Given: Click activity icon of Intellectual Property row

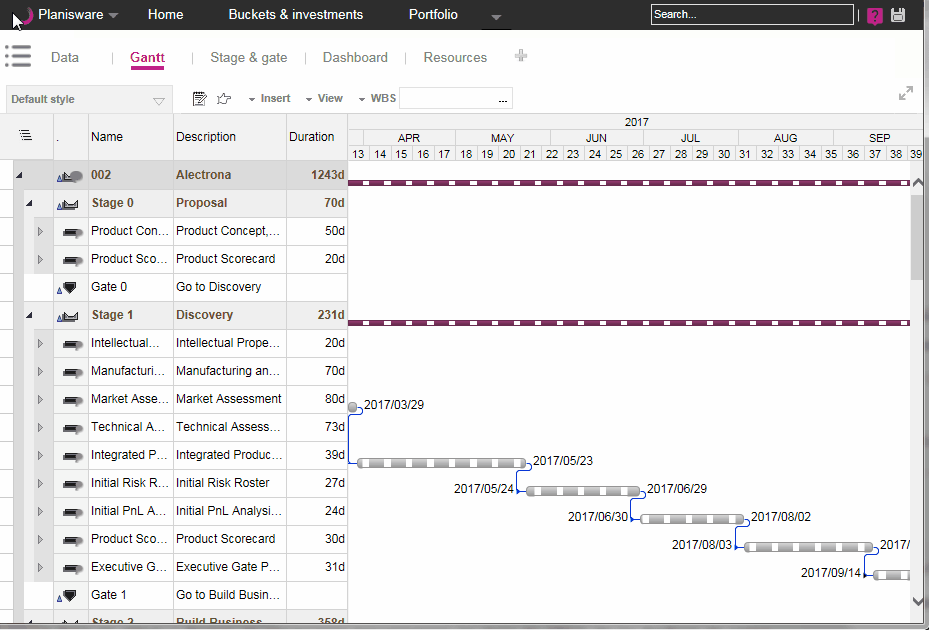Looking at the screenshot, I should [x=72, y=344].
